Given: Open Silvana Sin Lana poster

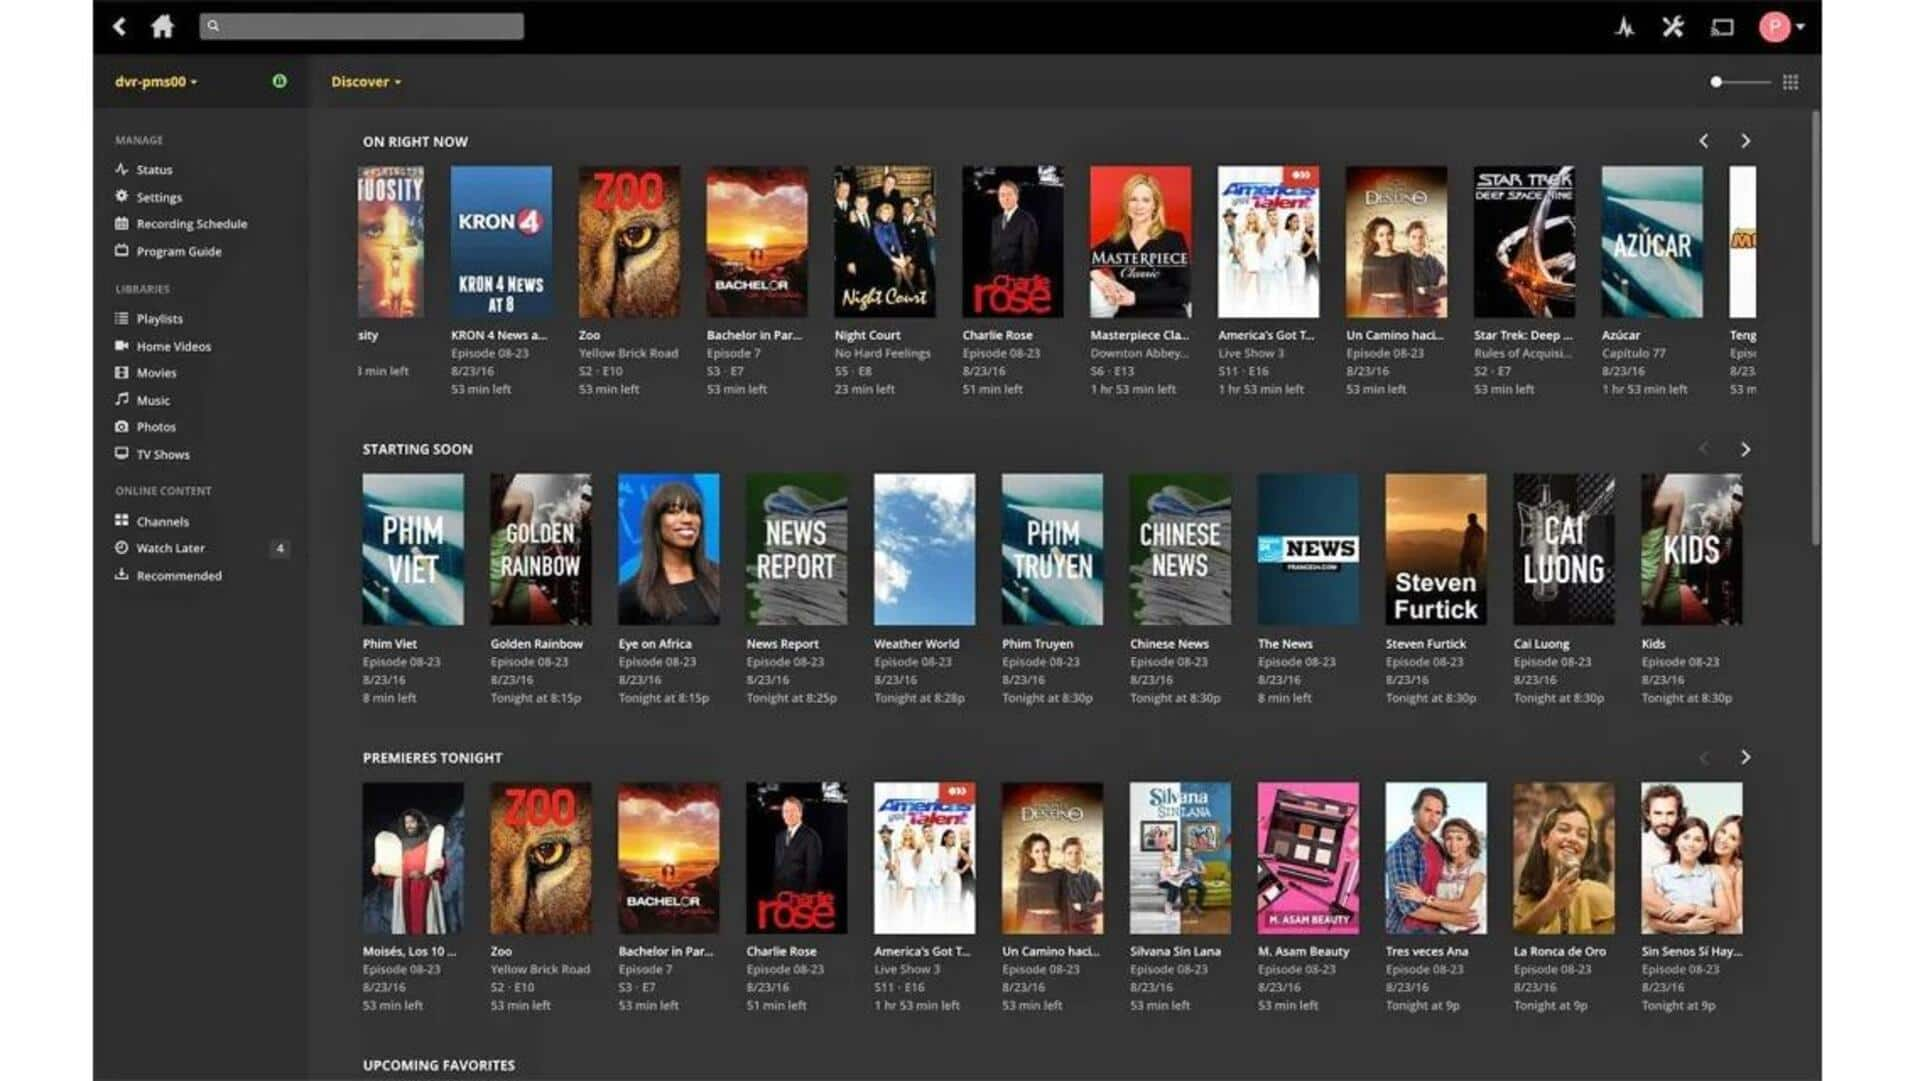Looking at the screenshot, I should [x=1180, y=858].
